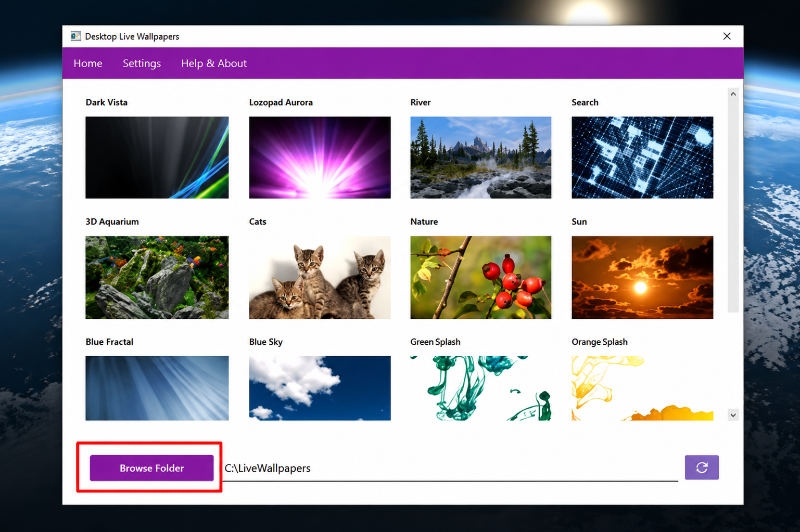Close the Desktop Live Wallpapers window
The image size is (800, 532).
[x=727, y=36]
